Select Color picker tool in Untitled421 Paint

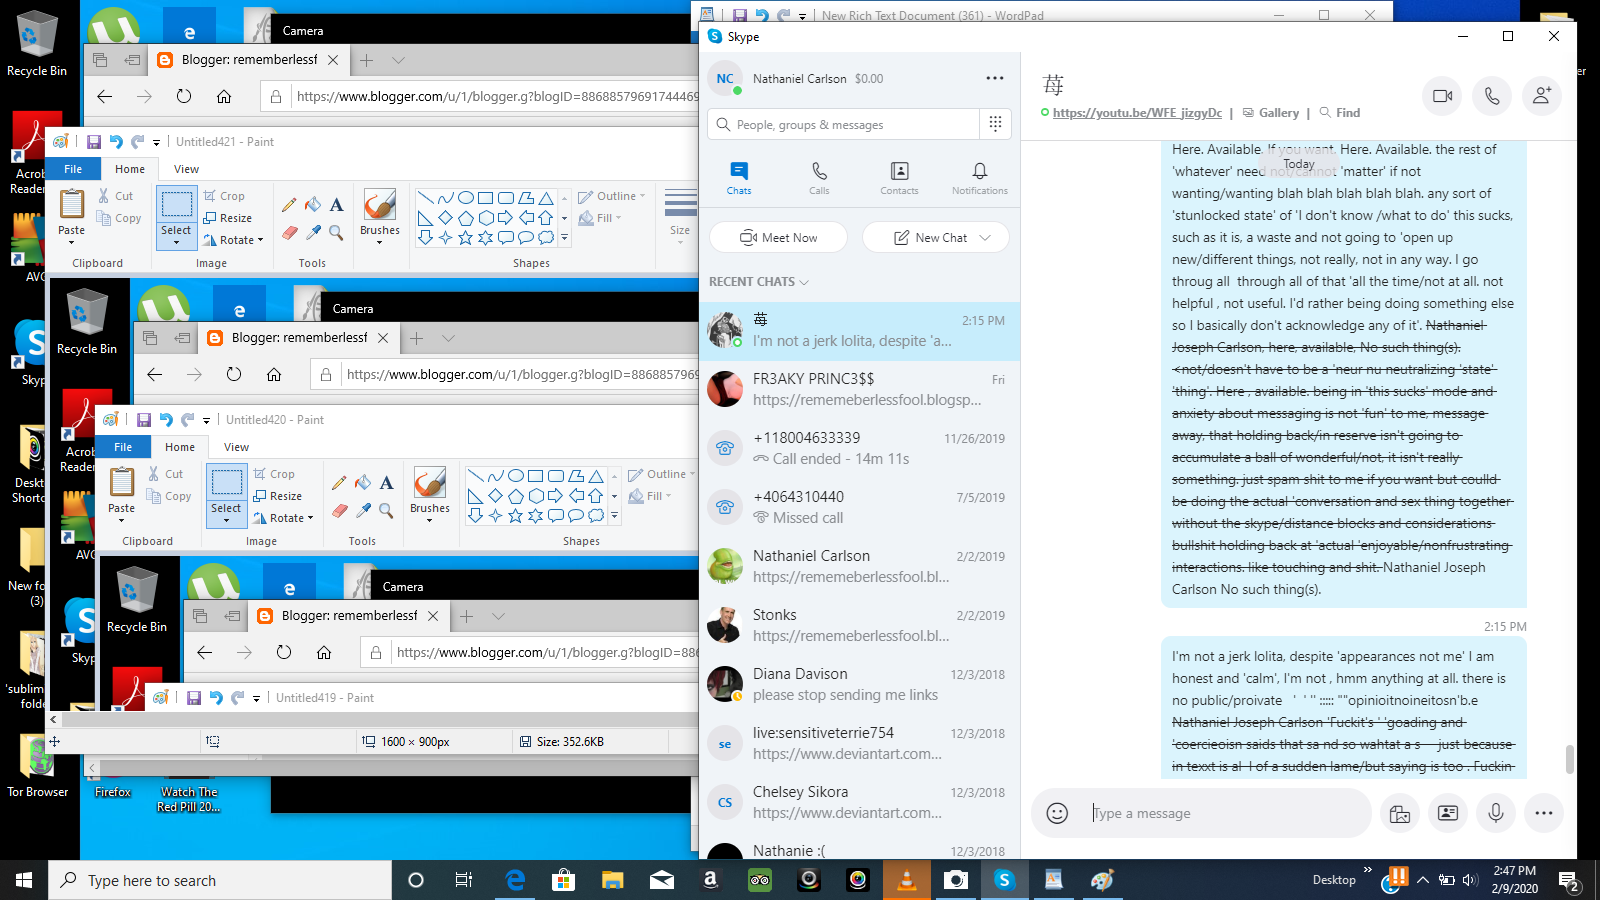click(x=313, y=233)
